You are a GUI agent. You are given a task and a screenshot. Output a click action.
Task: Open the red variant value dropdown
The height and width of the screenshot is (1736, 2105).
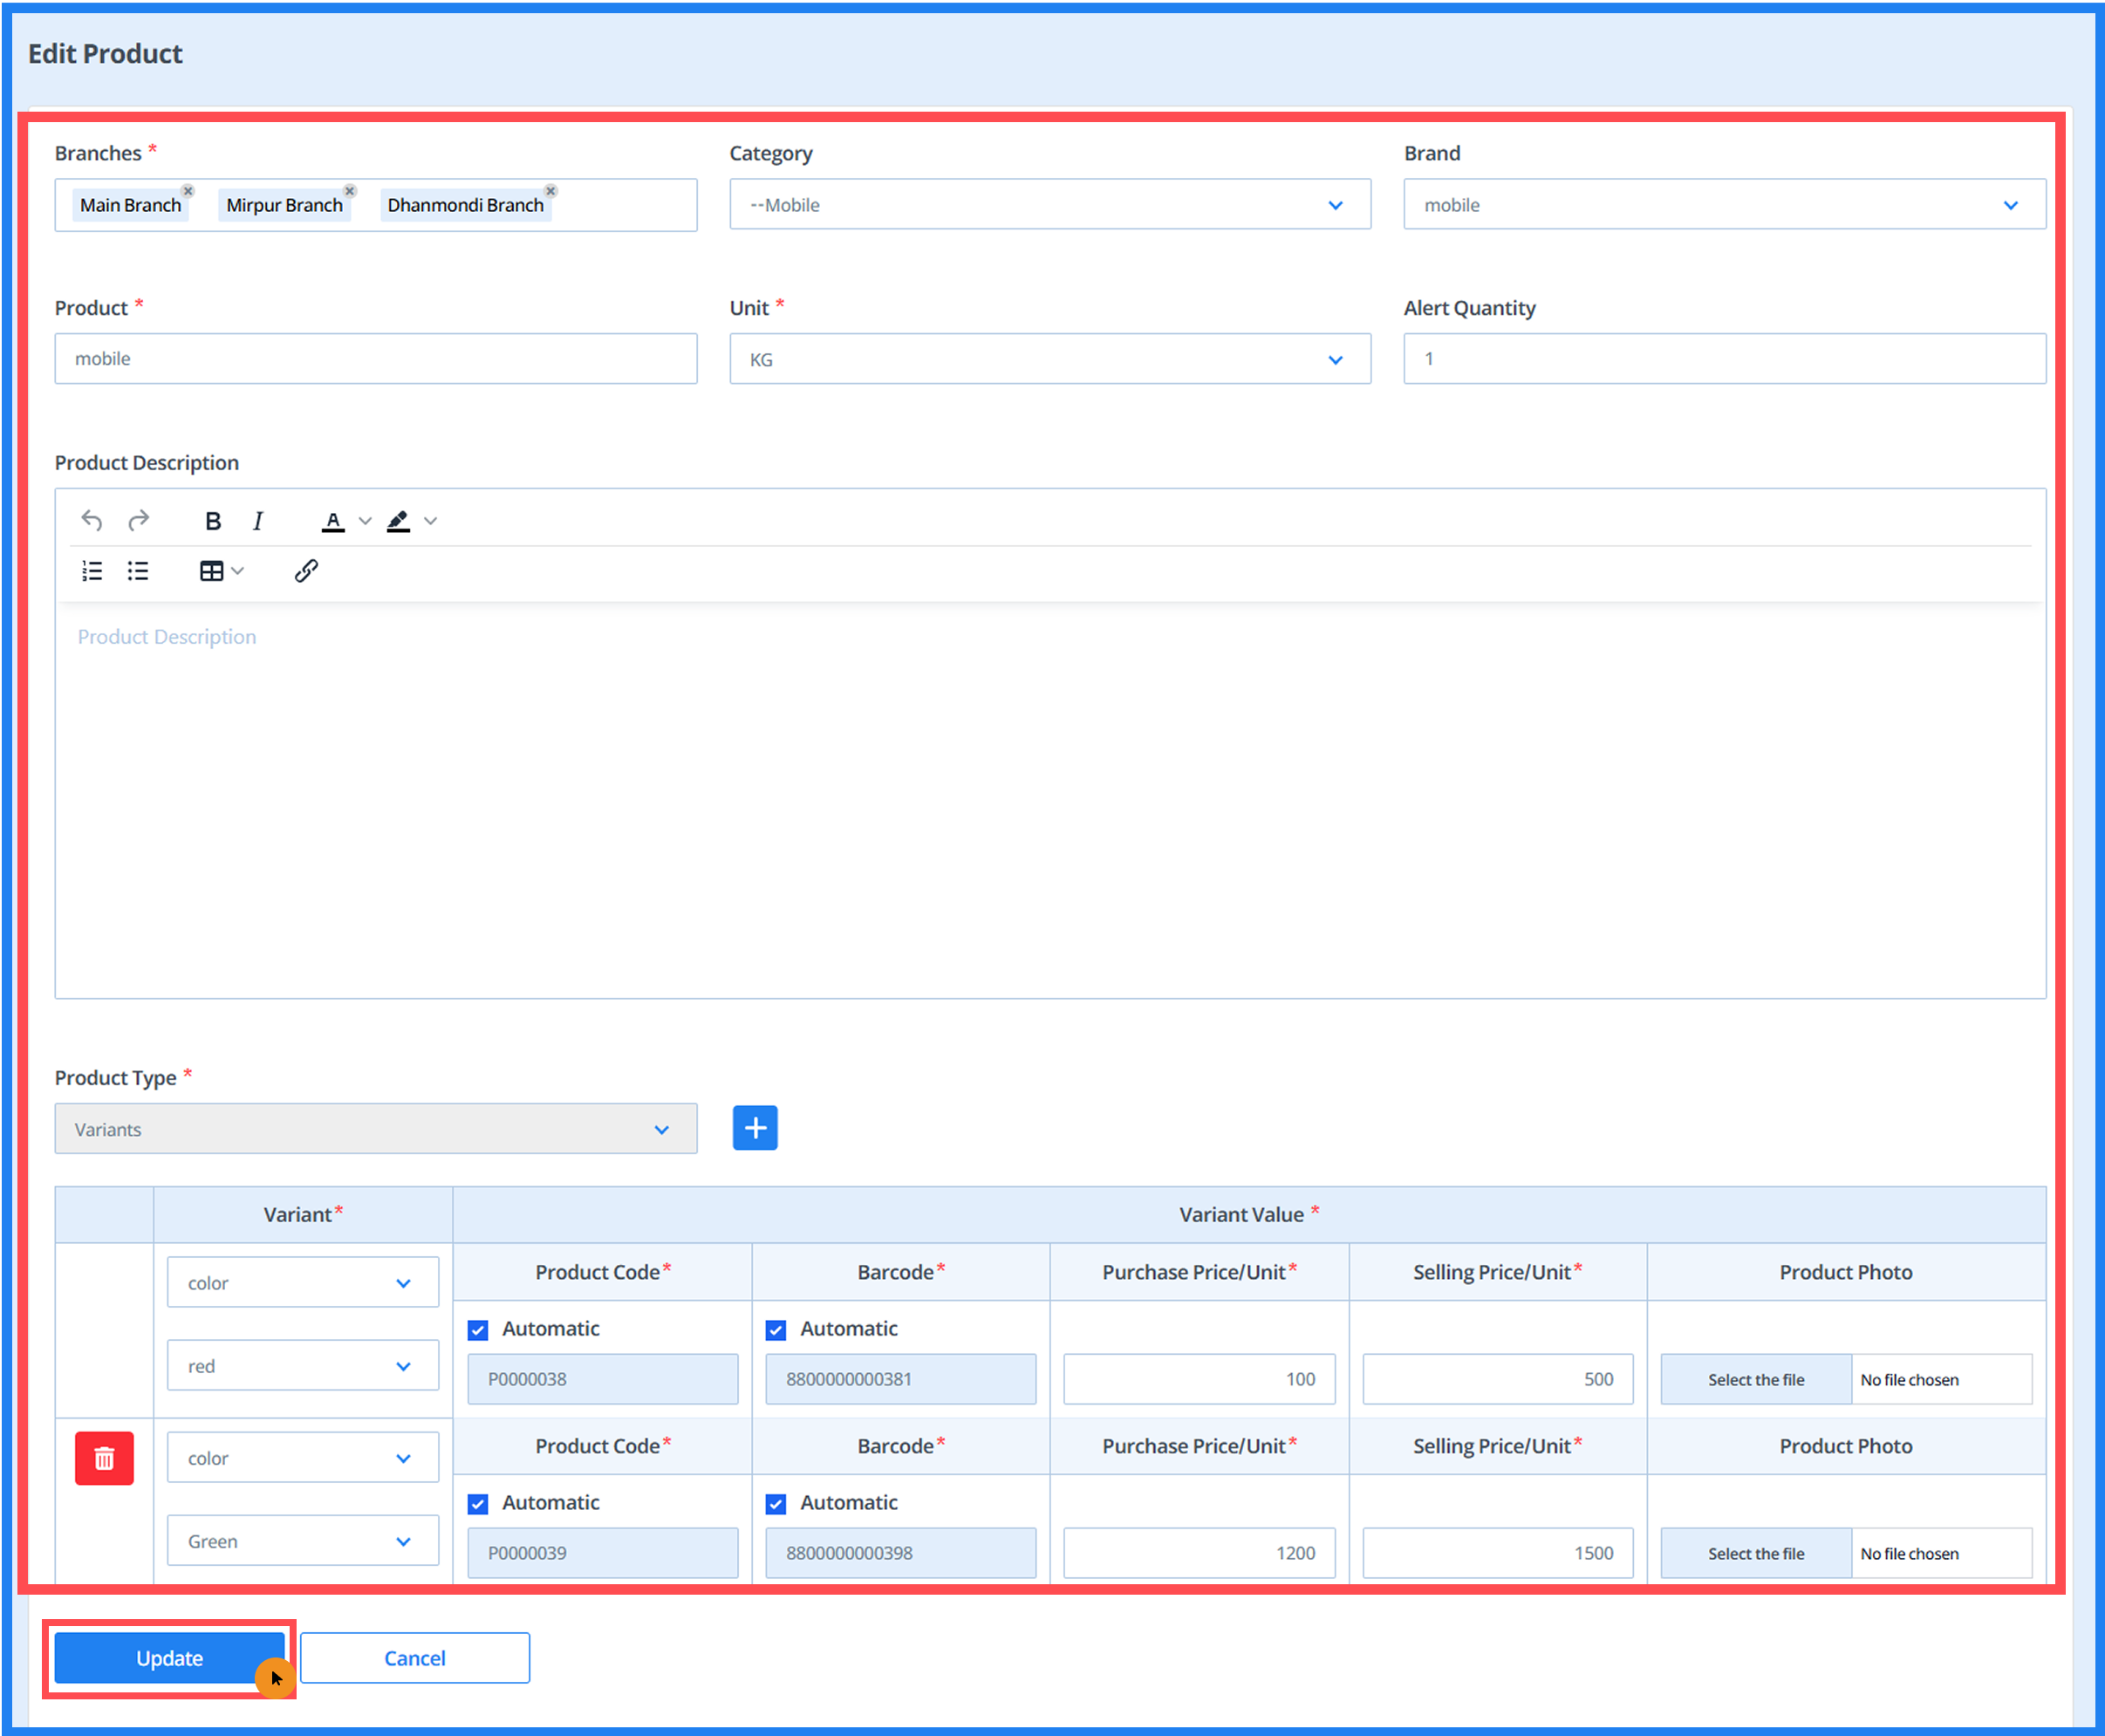point(302,1366)
